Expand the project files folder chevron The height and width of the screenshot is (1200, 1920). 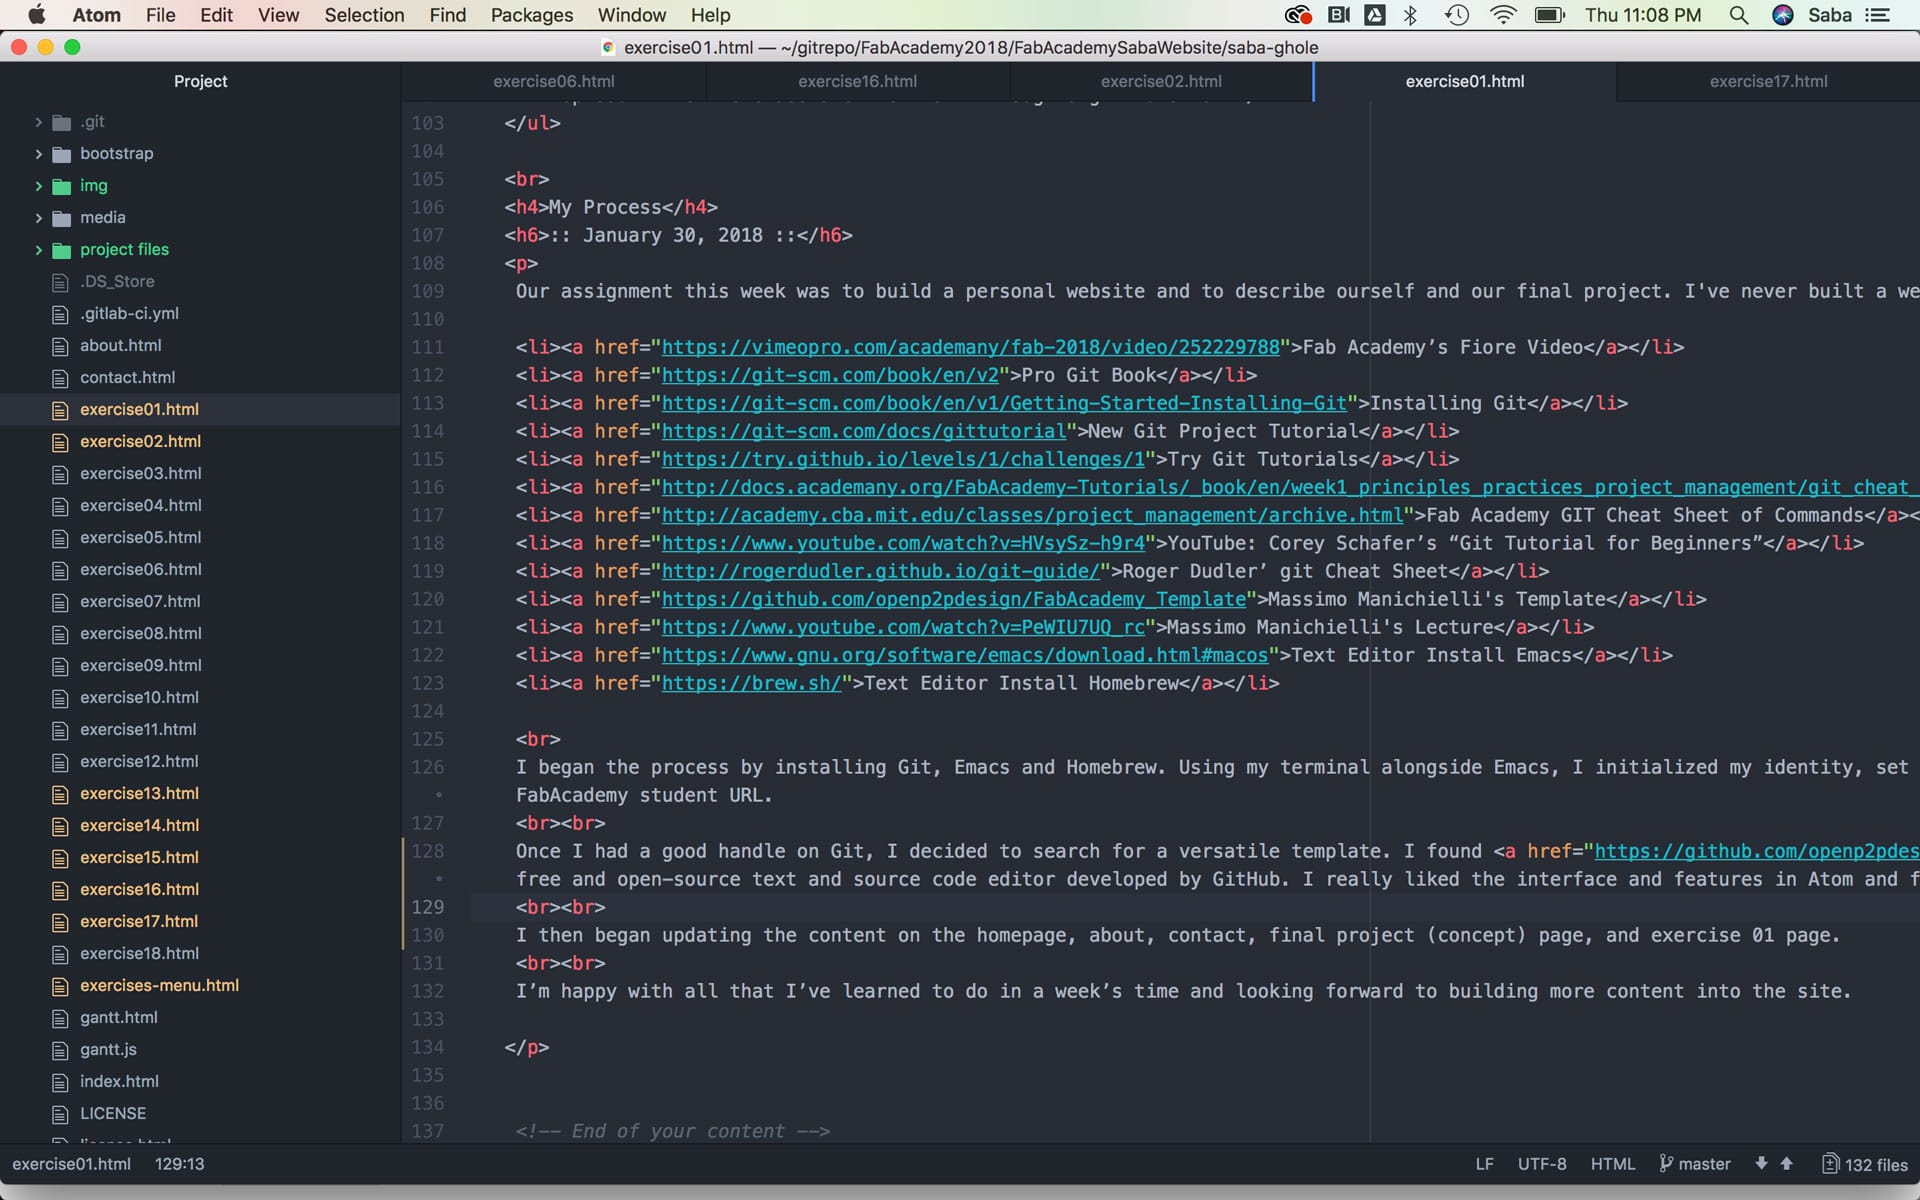[x=38, y=250]
